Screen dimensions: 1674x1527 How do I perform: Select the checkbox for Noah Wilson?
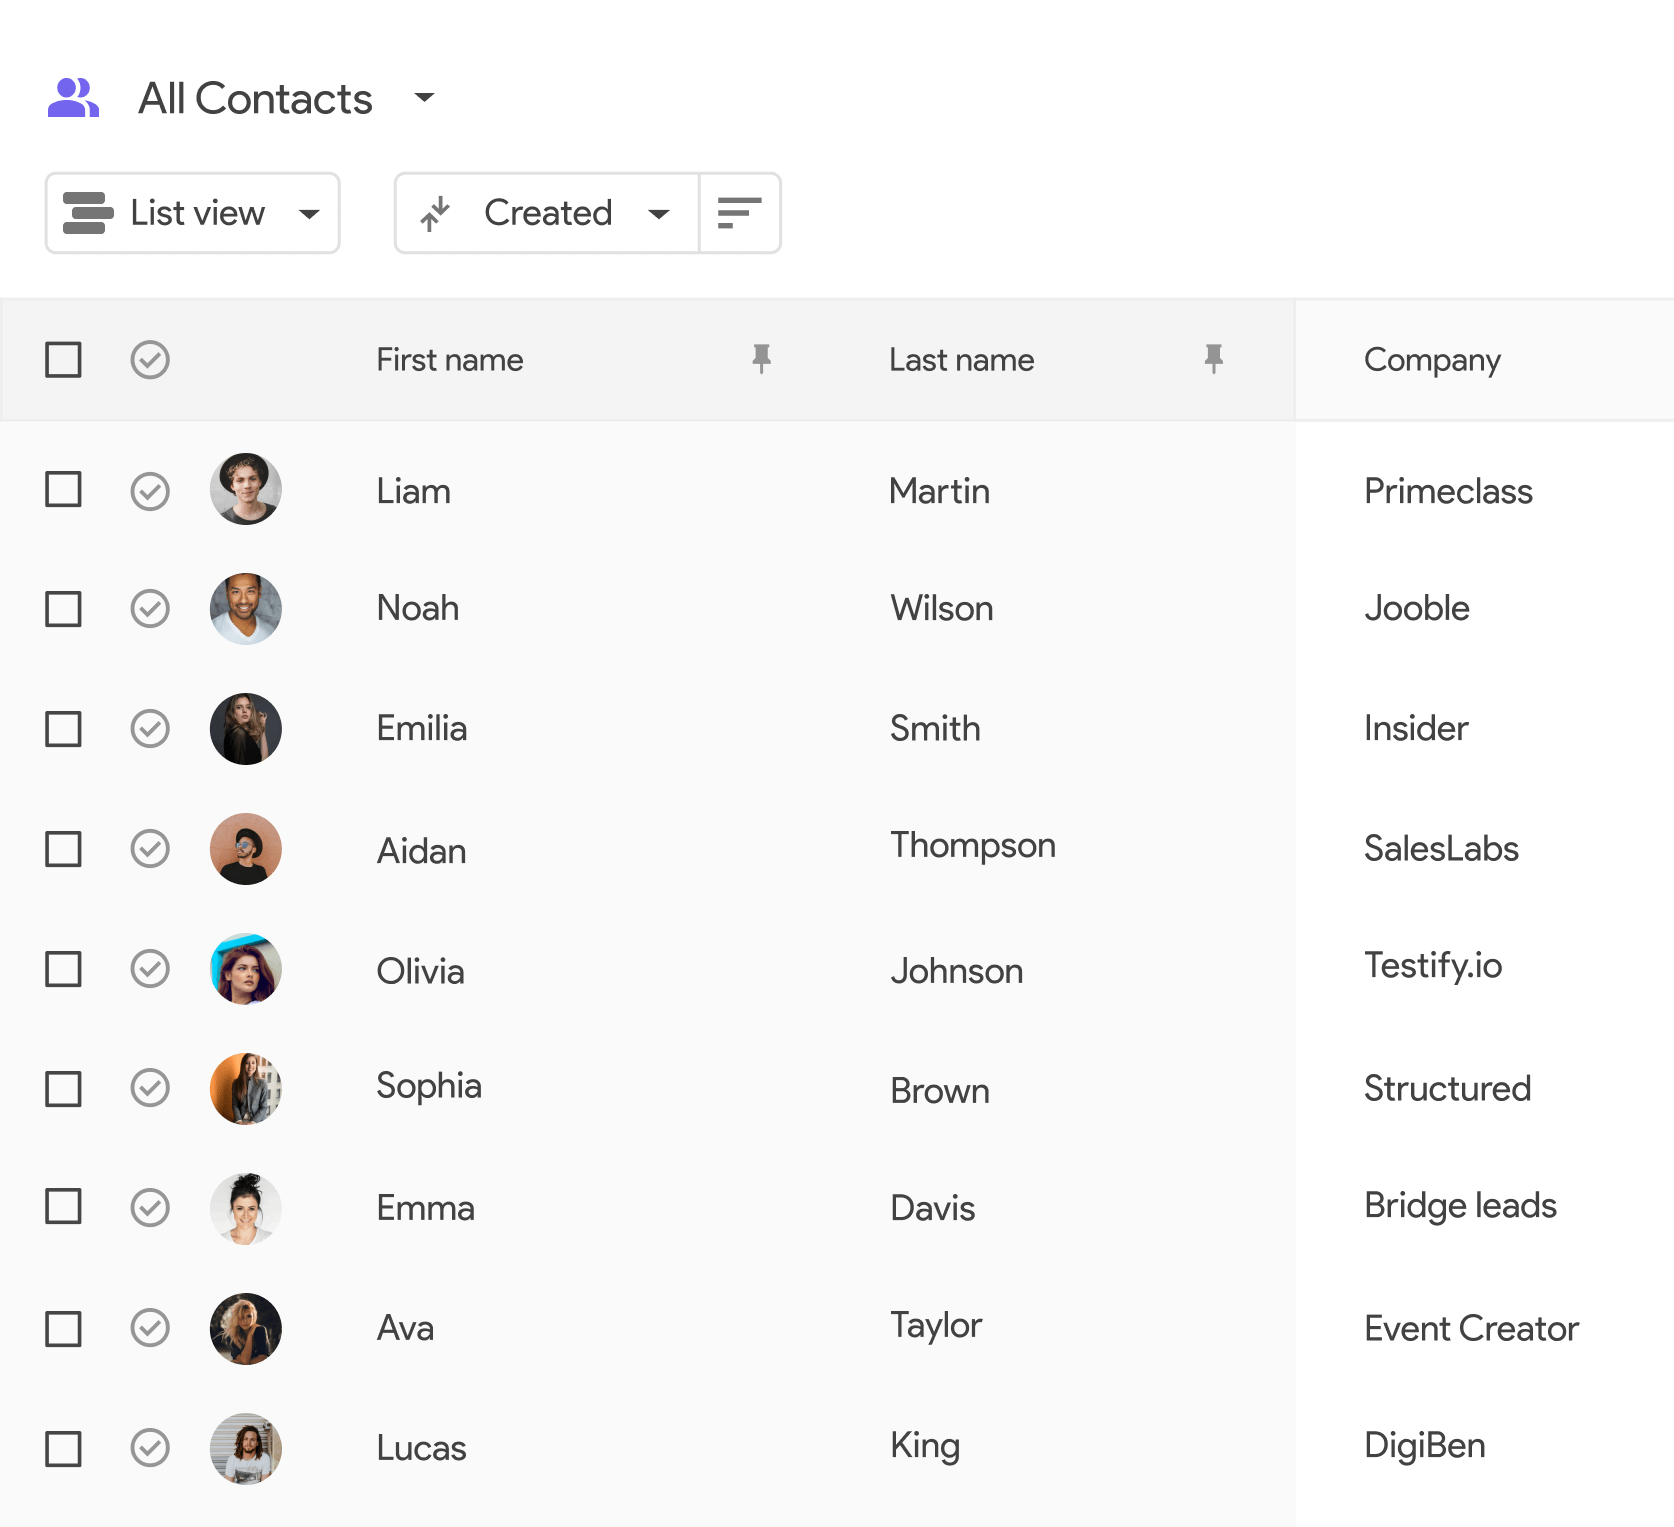pyautogui.click(x=63, y=608)
